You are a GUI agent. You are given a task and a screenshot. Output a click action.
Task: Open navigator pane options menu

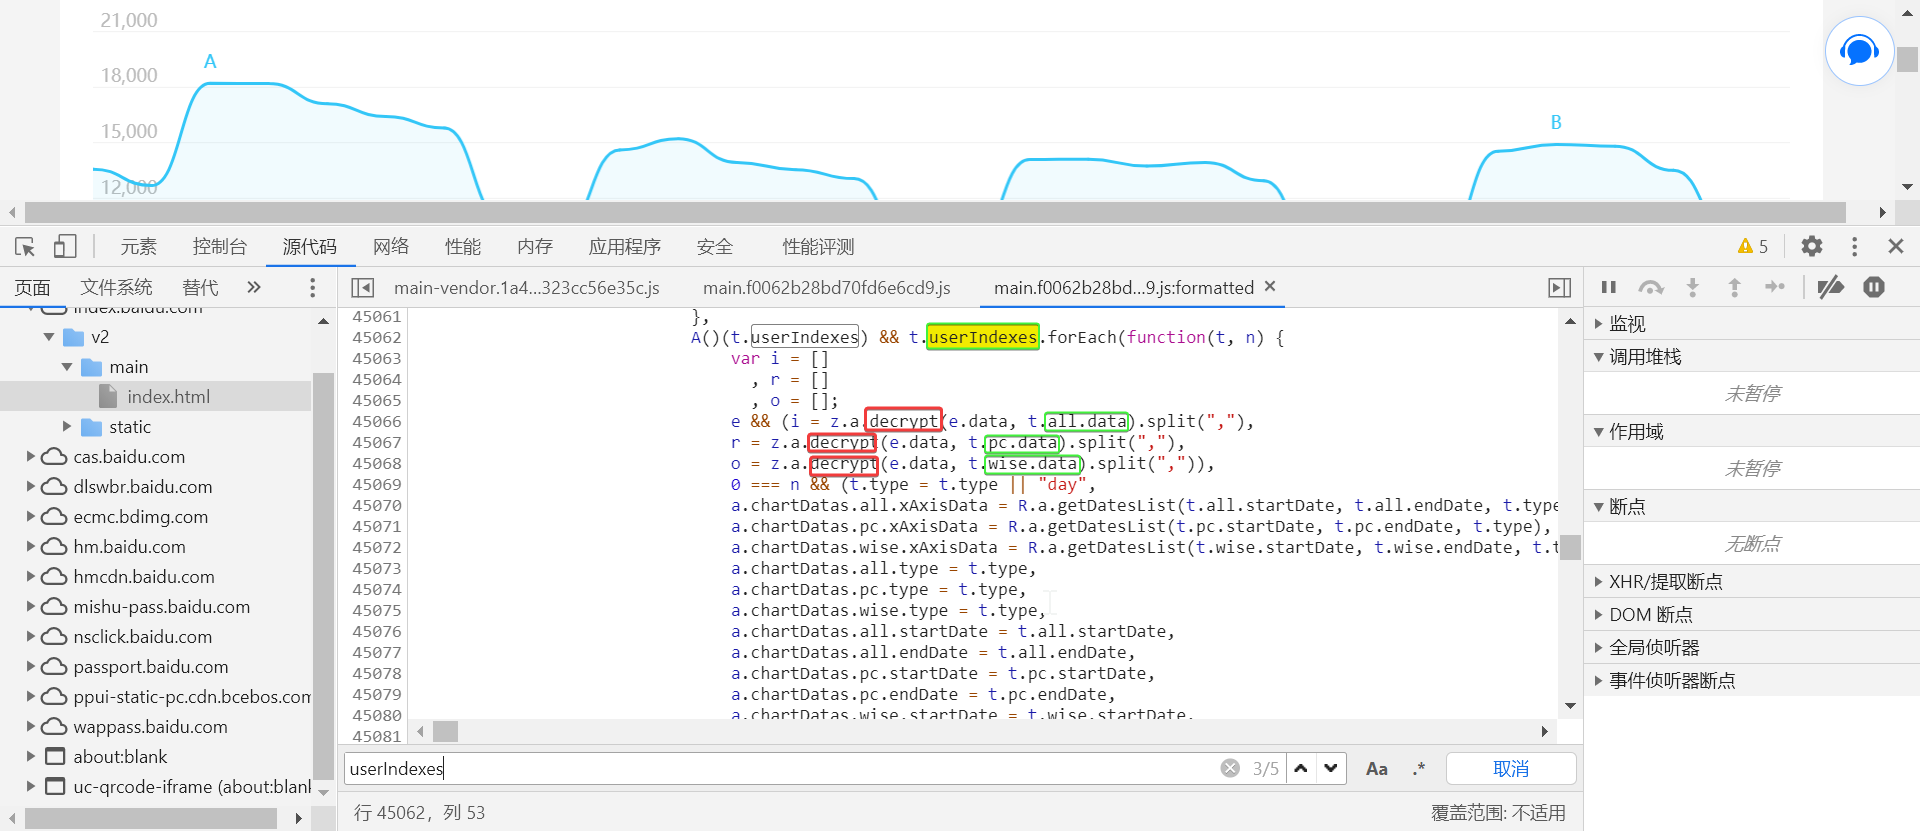[x=313, y=288]
